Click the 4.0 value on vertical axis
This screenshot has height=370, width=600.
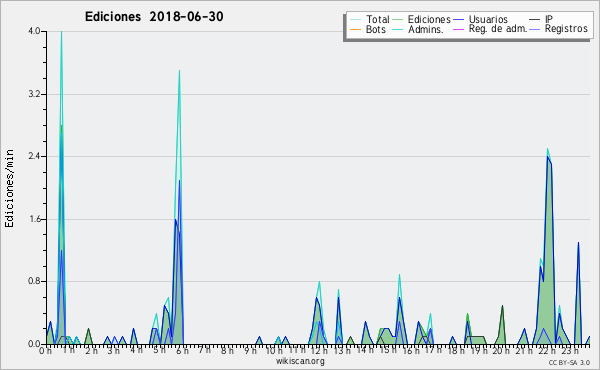point(34,31)
